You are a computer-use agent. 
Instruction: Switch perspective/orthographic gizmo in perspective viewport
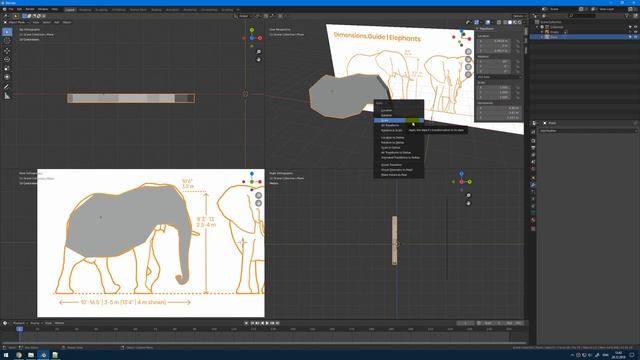click(468, 74)
